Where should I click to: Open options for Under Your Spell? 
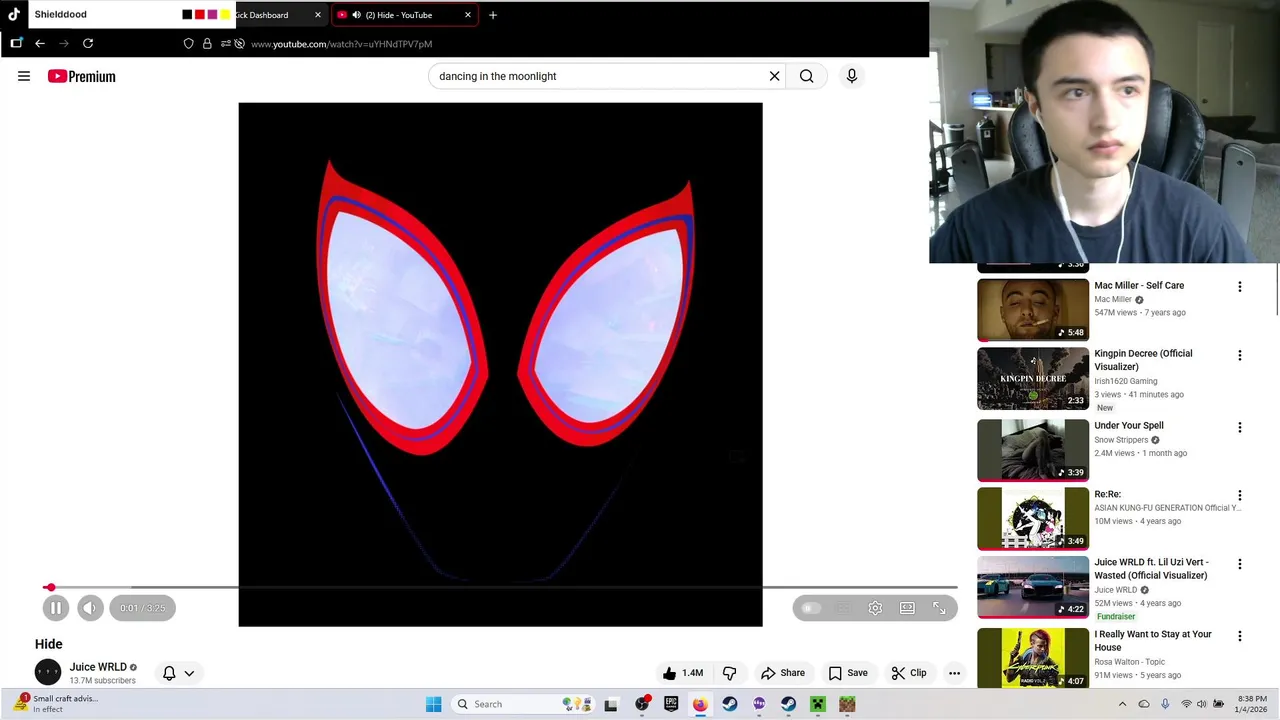(1240, 427)
